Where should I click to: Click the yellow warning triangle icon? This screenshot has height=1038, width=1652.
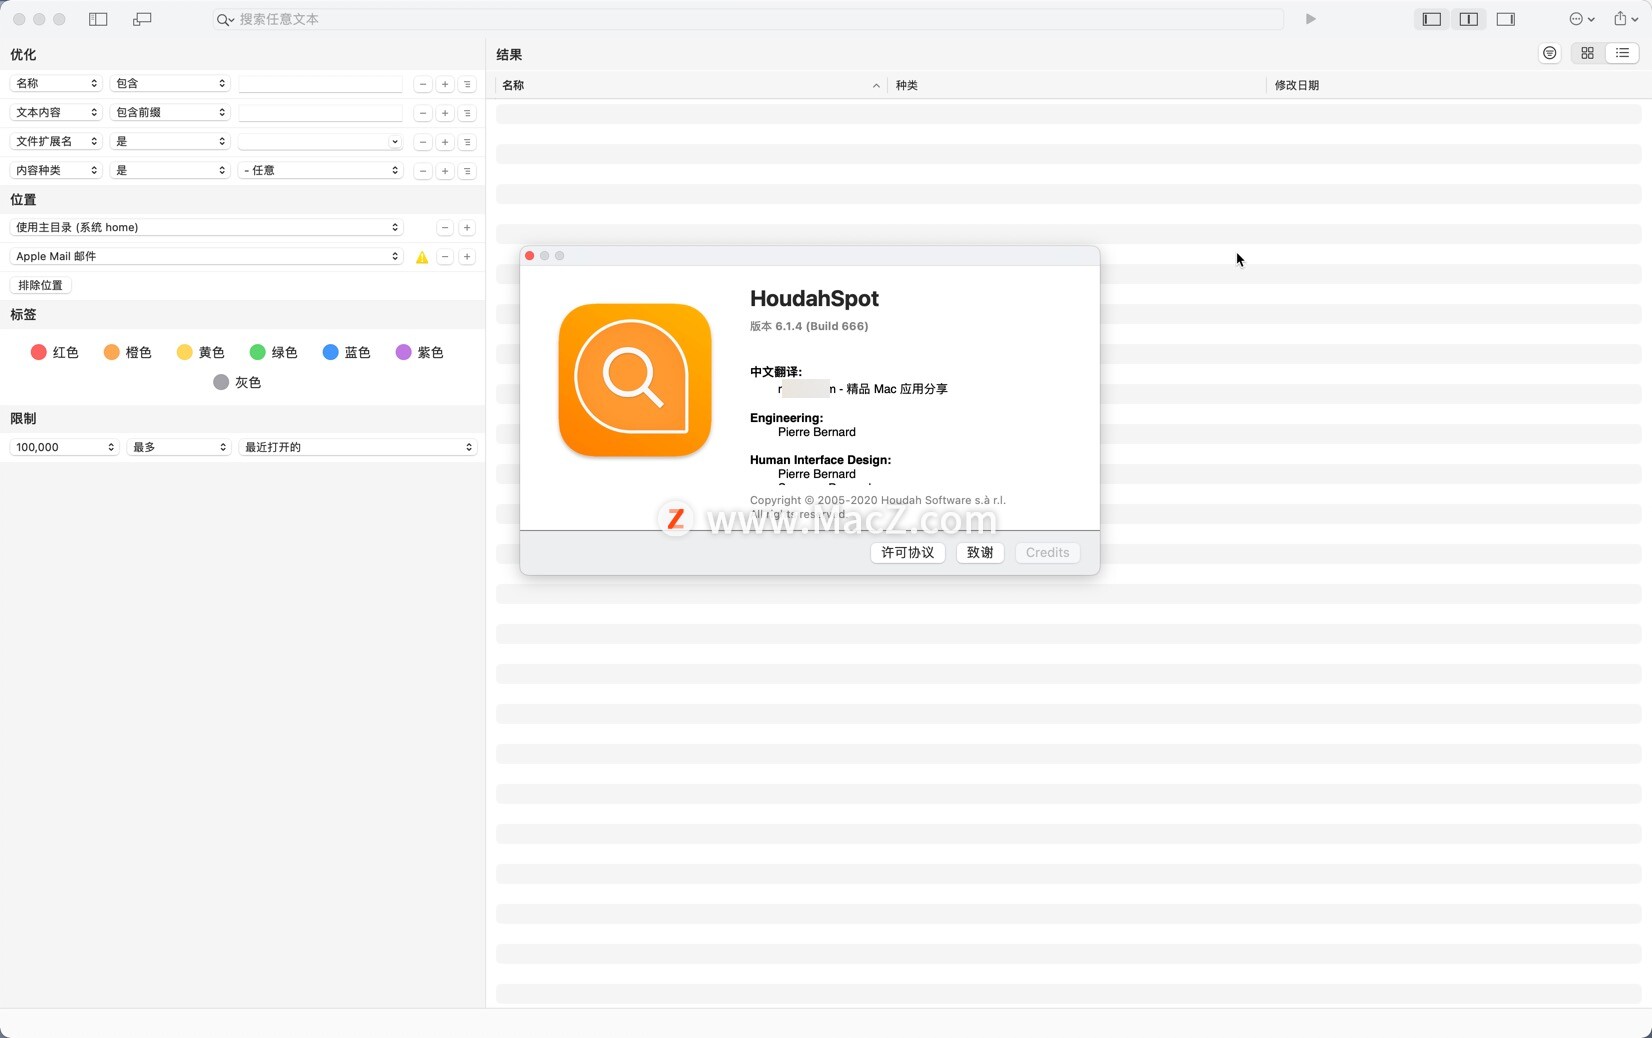[422, 257]
